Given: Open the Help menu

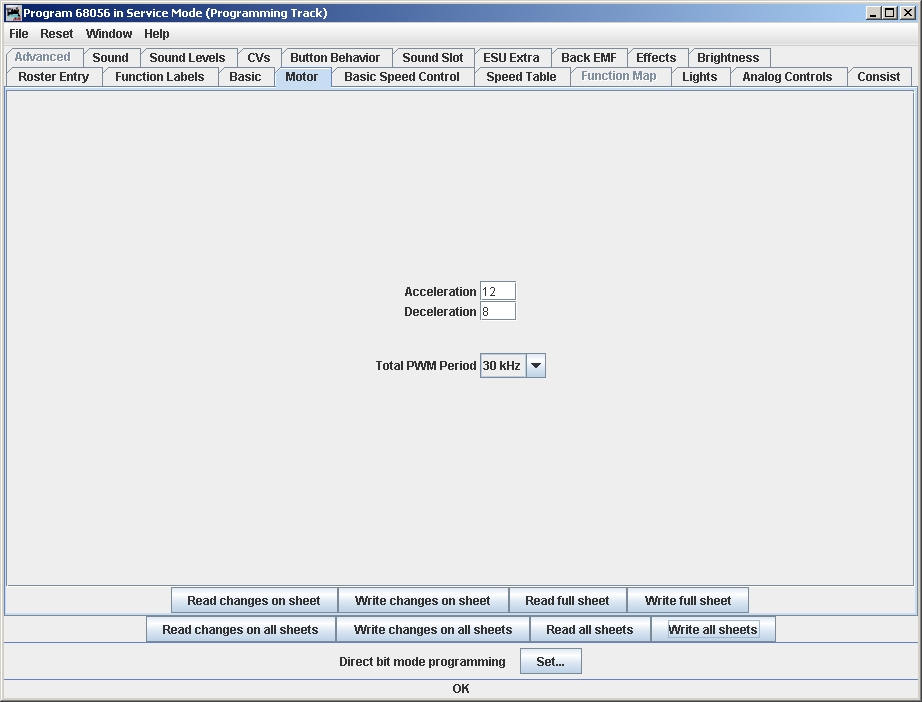Looking at the screenshot, I should 156,34.
